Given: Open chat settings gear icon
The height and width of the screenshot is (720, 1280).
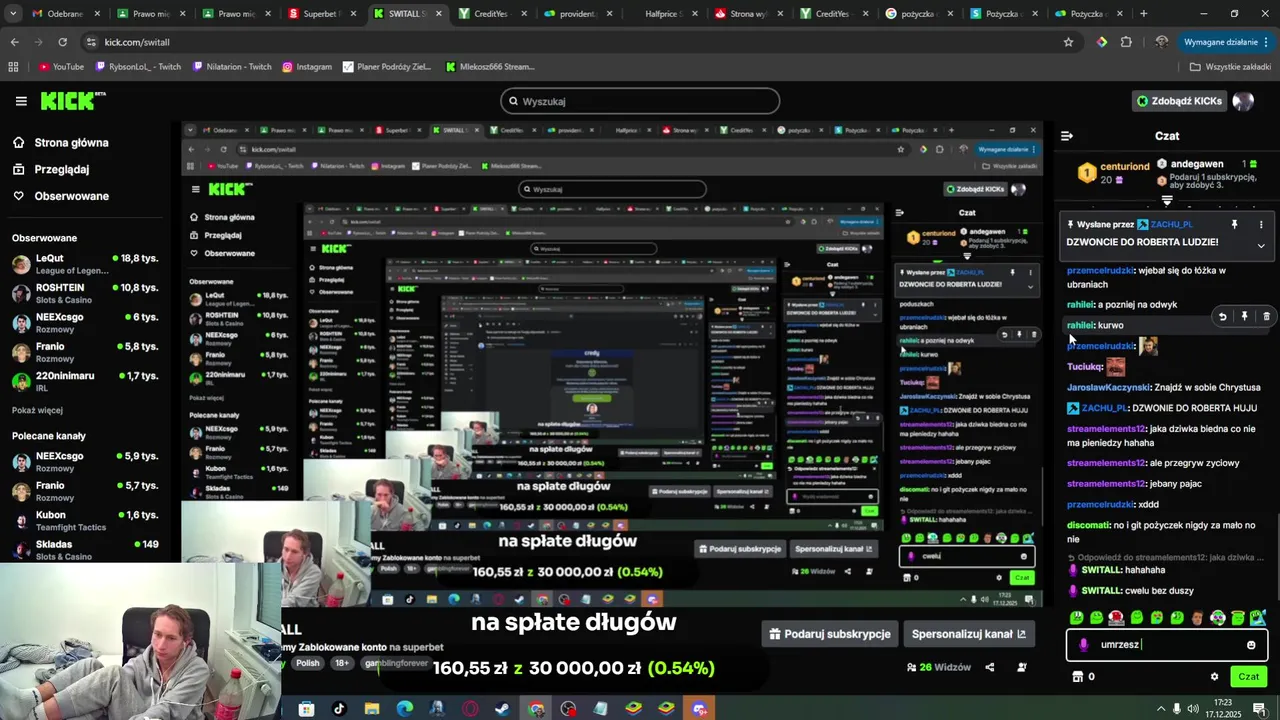Looking at the screenshot, I should click(1214, 677).
